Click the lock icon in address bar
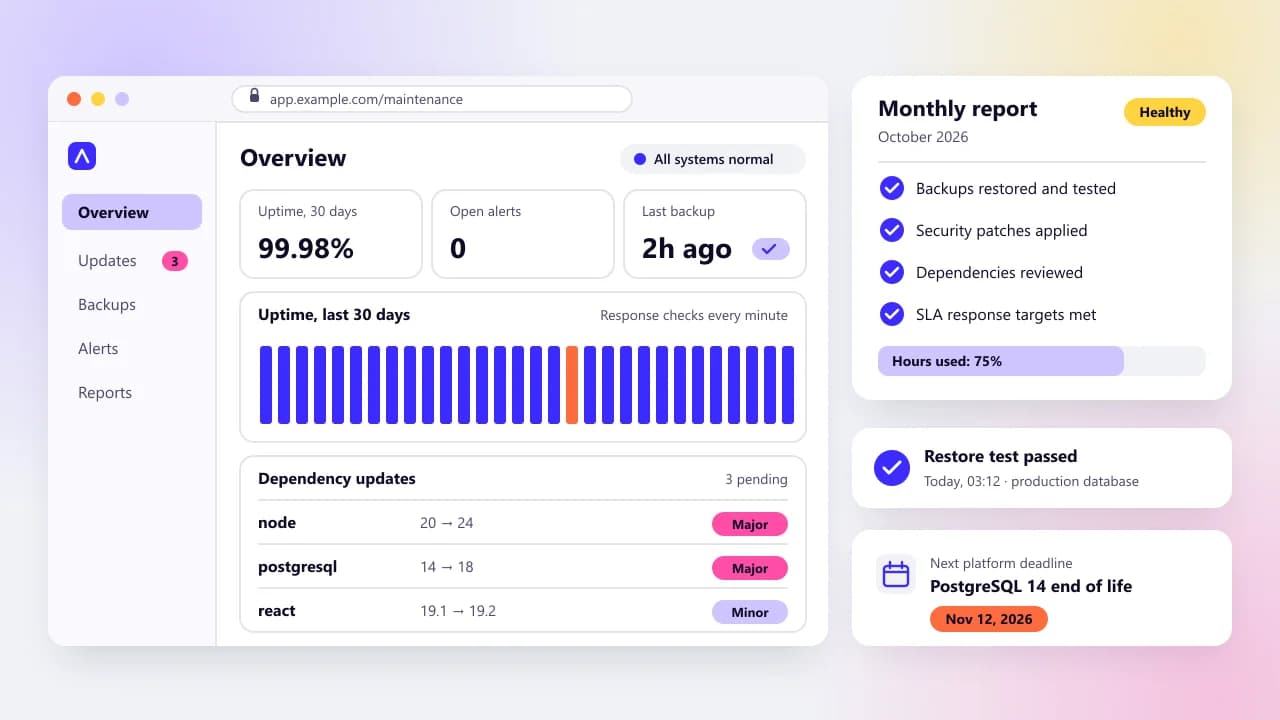Screen dimensions: 1280x720 [x=254, y=96]
